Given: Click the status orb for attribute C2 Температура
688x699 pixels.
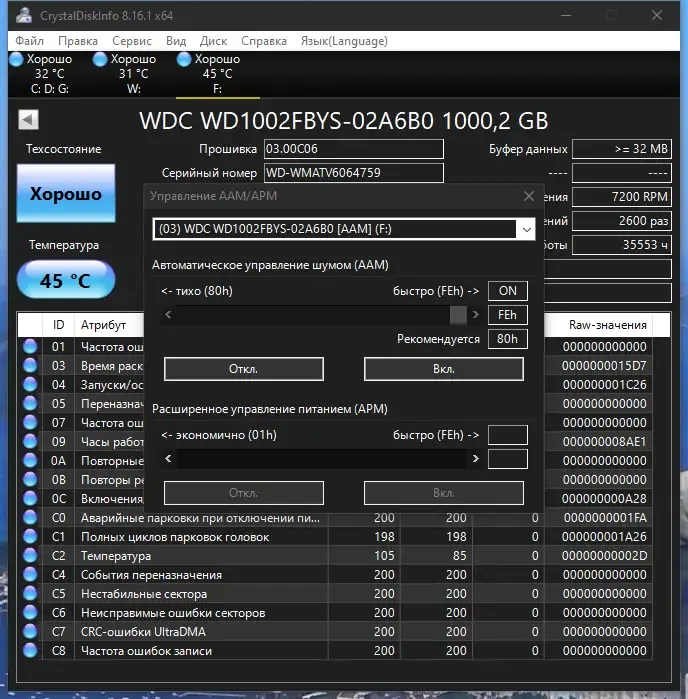Looking at the screenshot, I should click(30, 555).
